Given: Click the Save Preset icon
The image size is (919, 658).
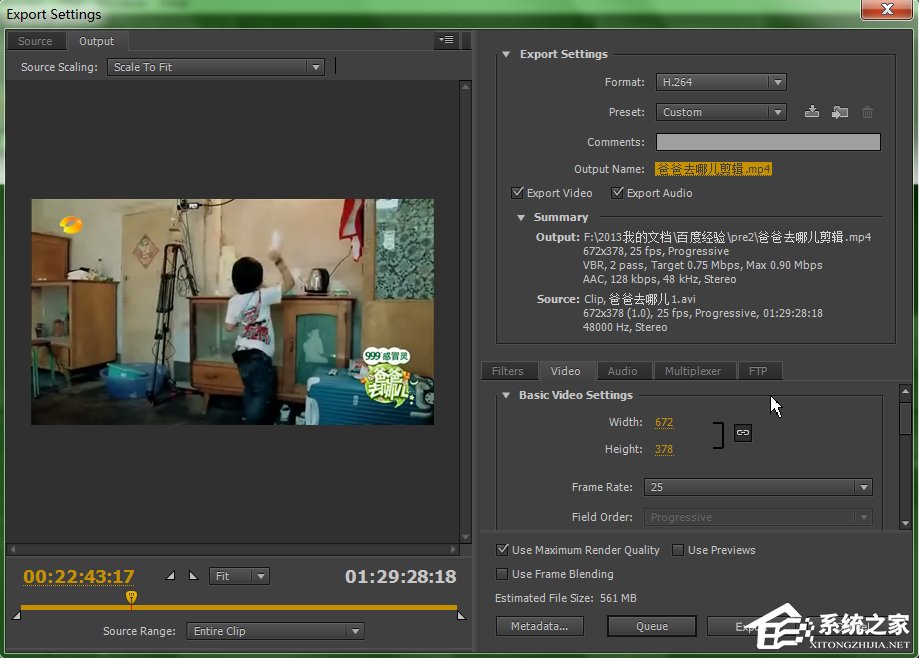Looking at the screenshot, I should 812,112.
